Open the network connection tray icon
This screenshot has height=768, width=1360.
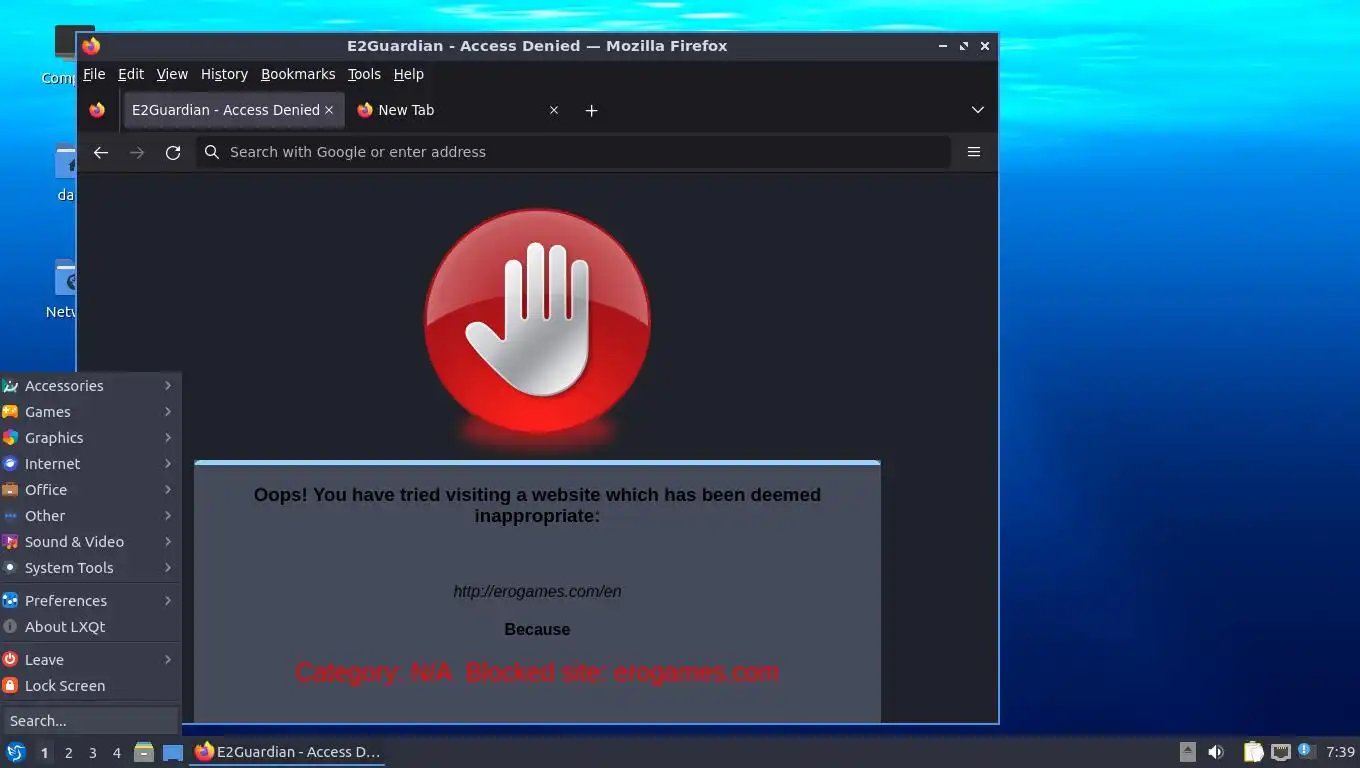pos(1280,752)
